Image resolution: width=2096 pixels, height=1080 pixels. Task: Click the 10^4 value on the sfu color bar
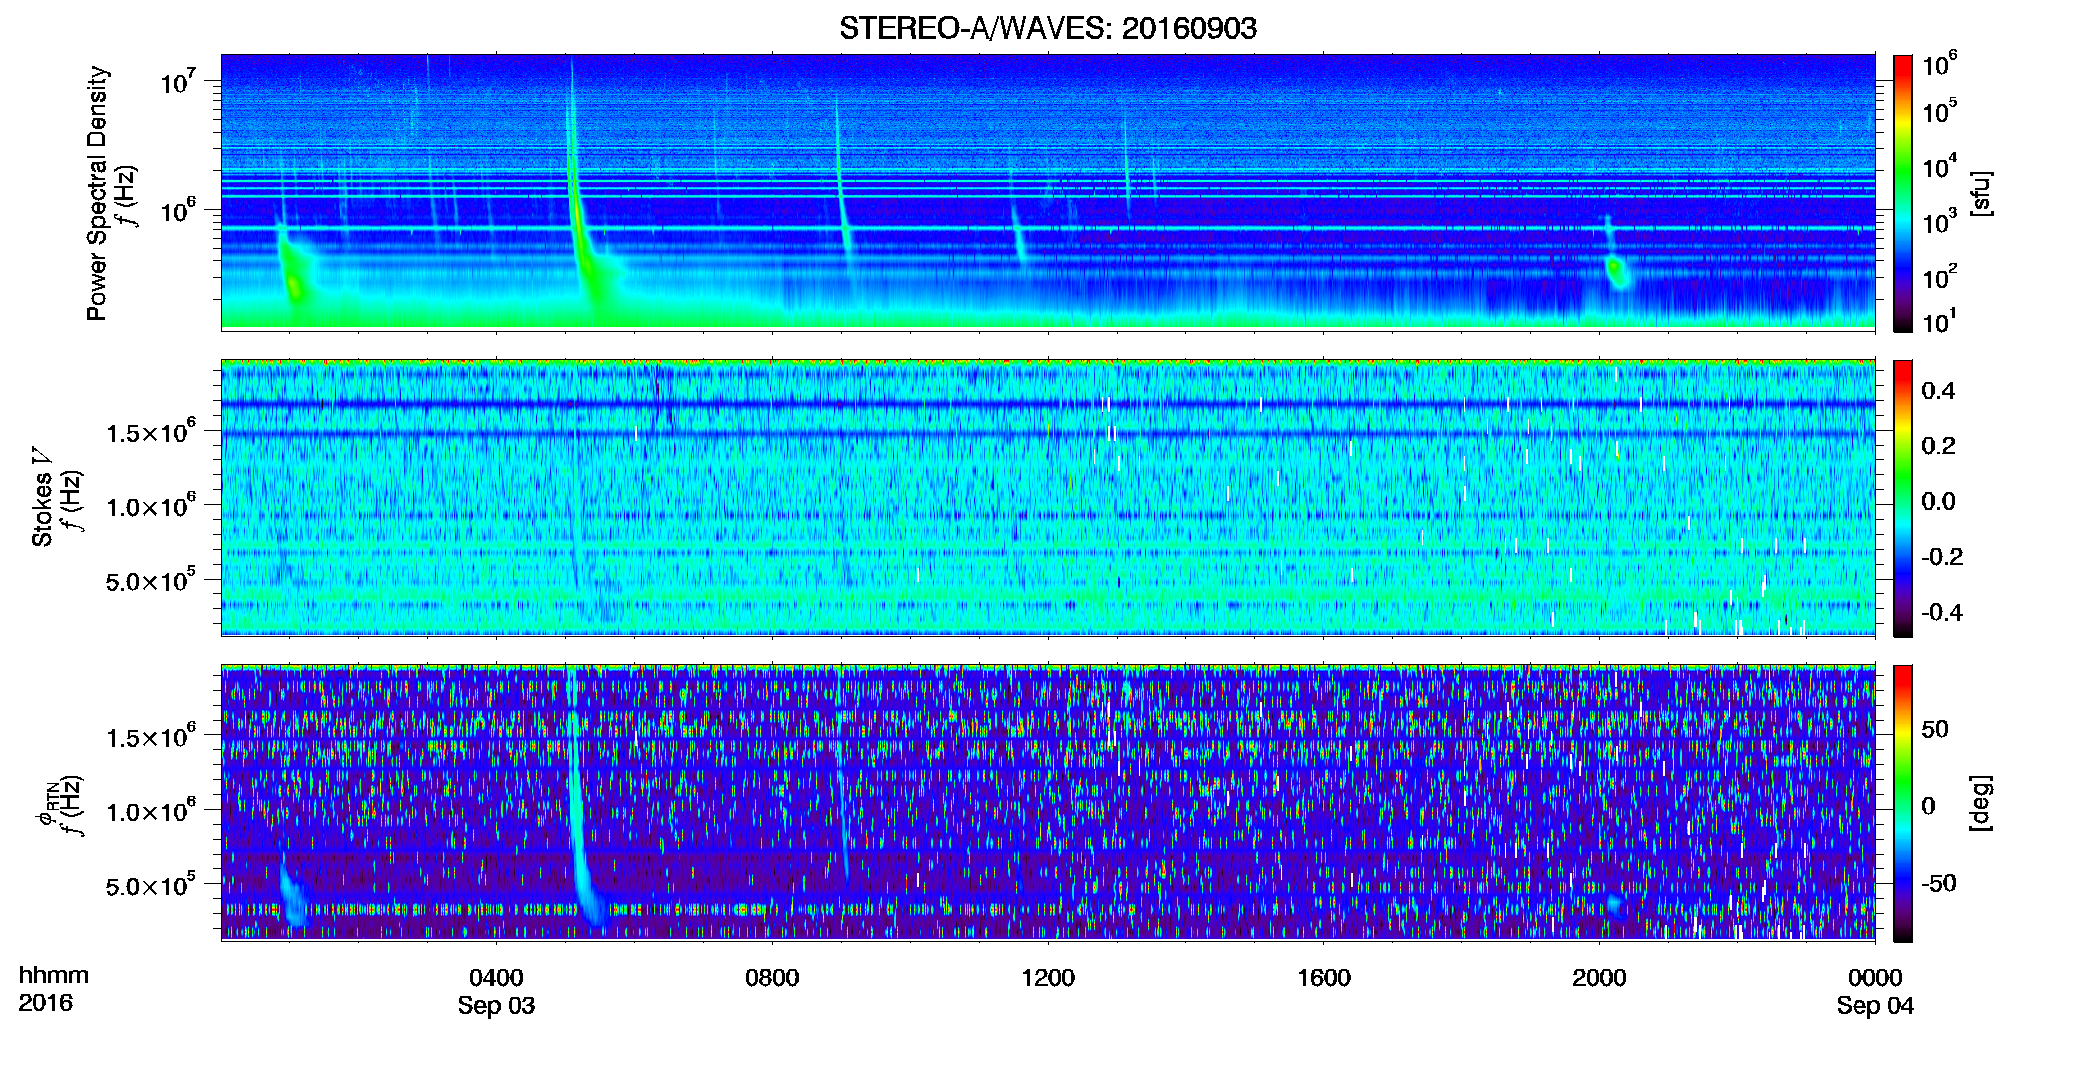click(x=1940, y=166)
